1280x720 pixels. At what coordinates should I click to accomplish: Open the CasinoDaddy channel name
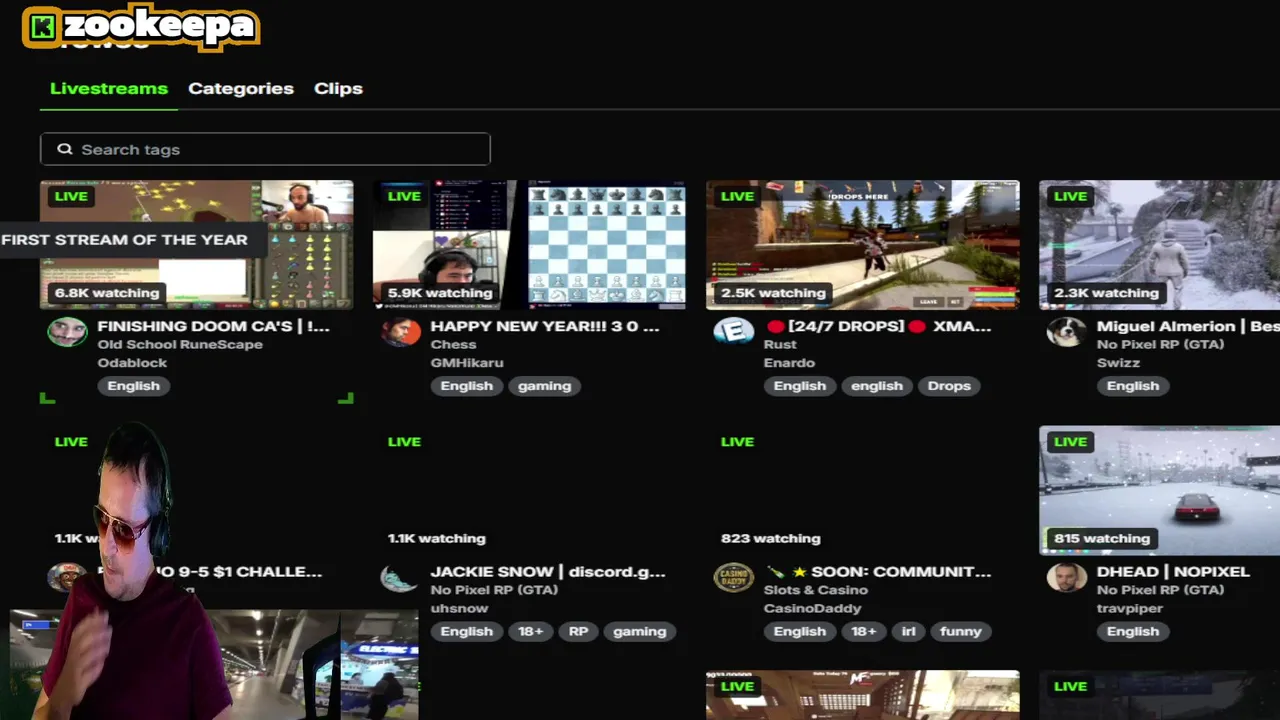pos(812,608)
